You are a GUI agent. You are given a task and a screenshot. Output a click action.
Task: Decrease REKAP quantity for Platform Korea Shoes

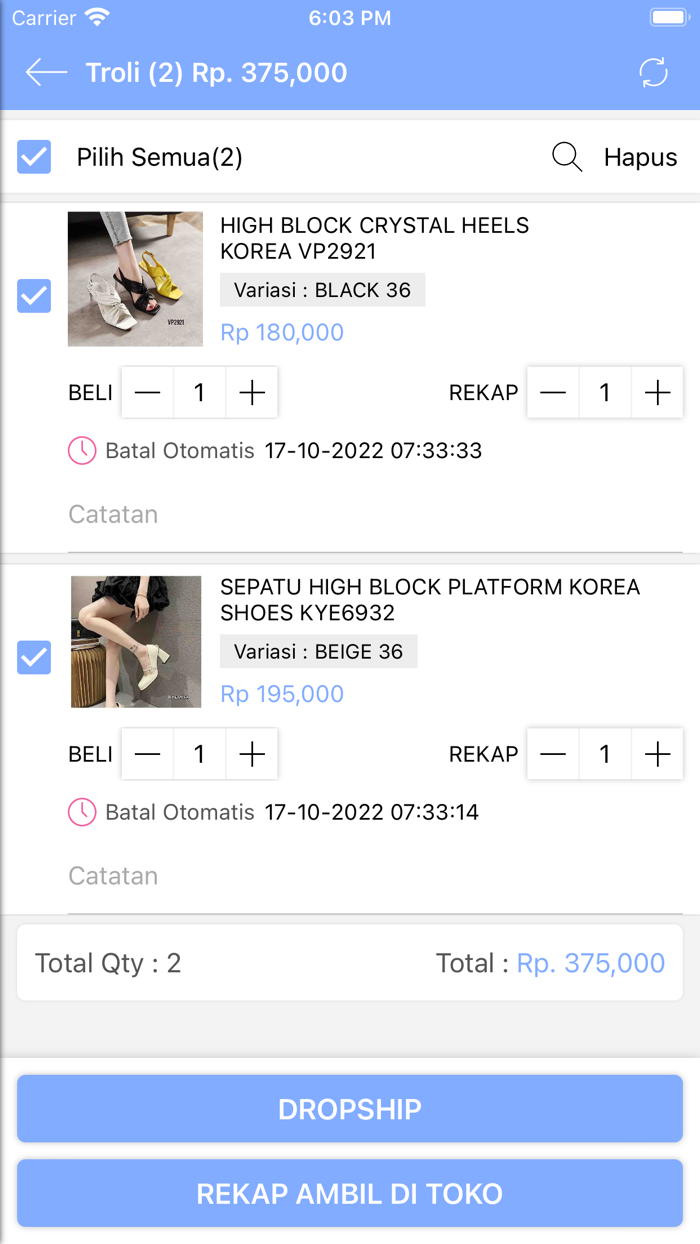tap(553, 754)
